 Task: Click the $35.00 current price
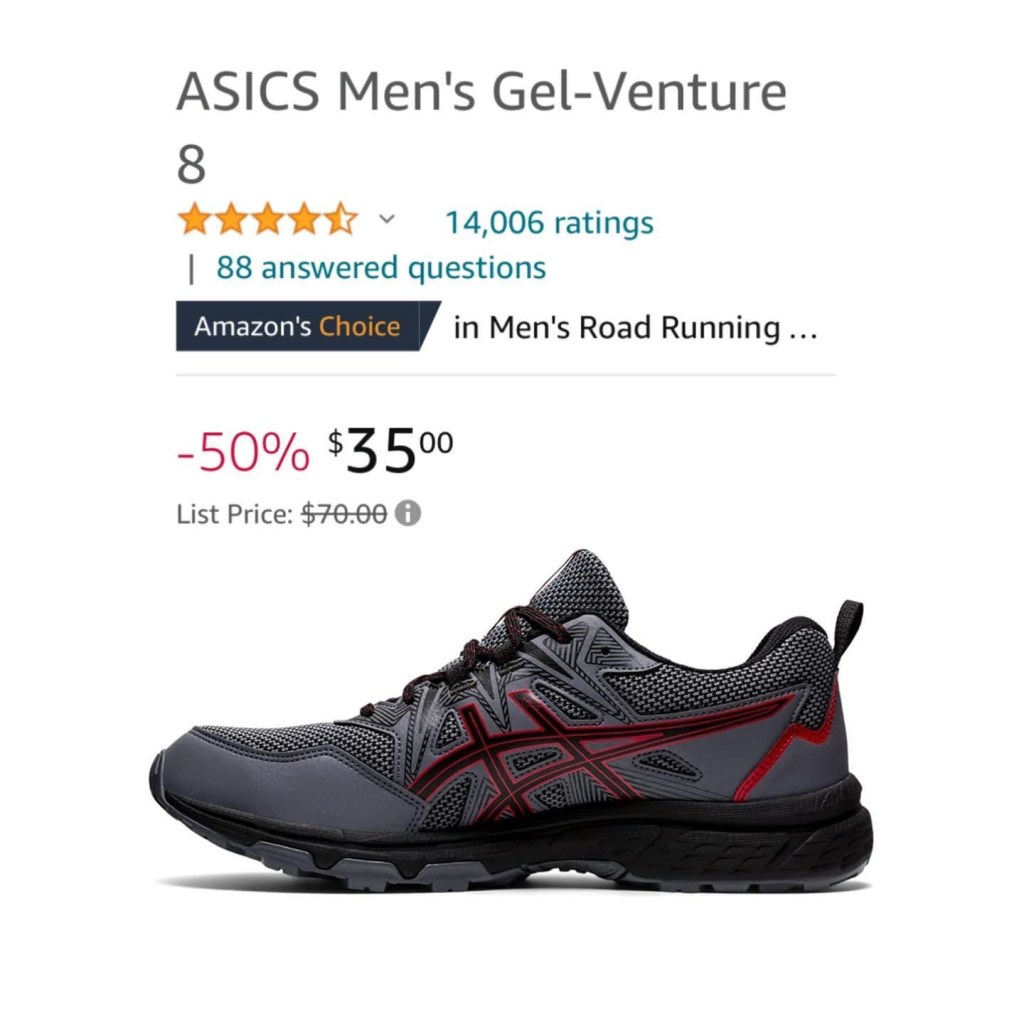391,450
